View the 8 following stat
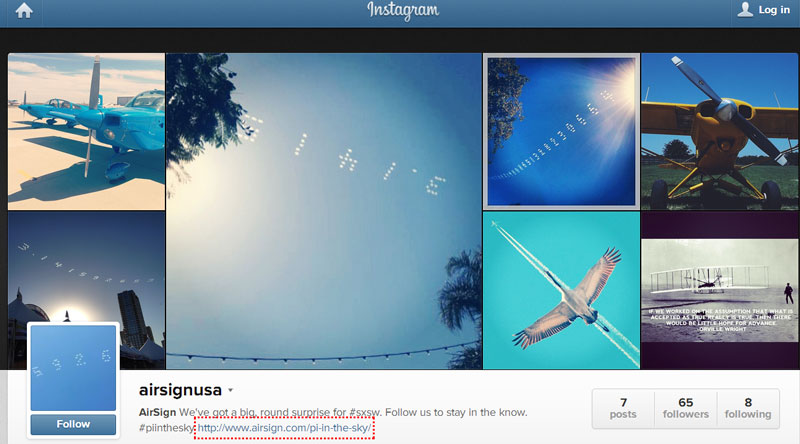The height and width of the screenshot is (444, 800). click(x=748, y=408)
